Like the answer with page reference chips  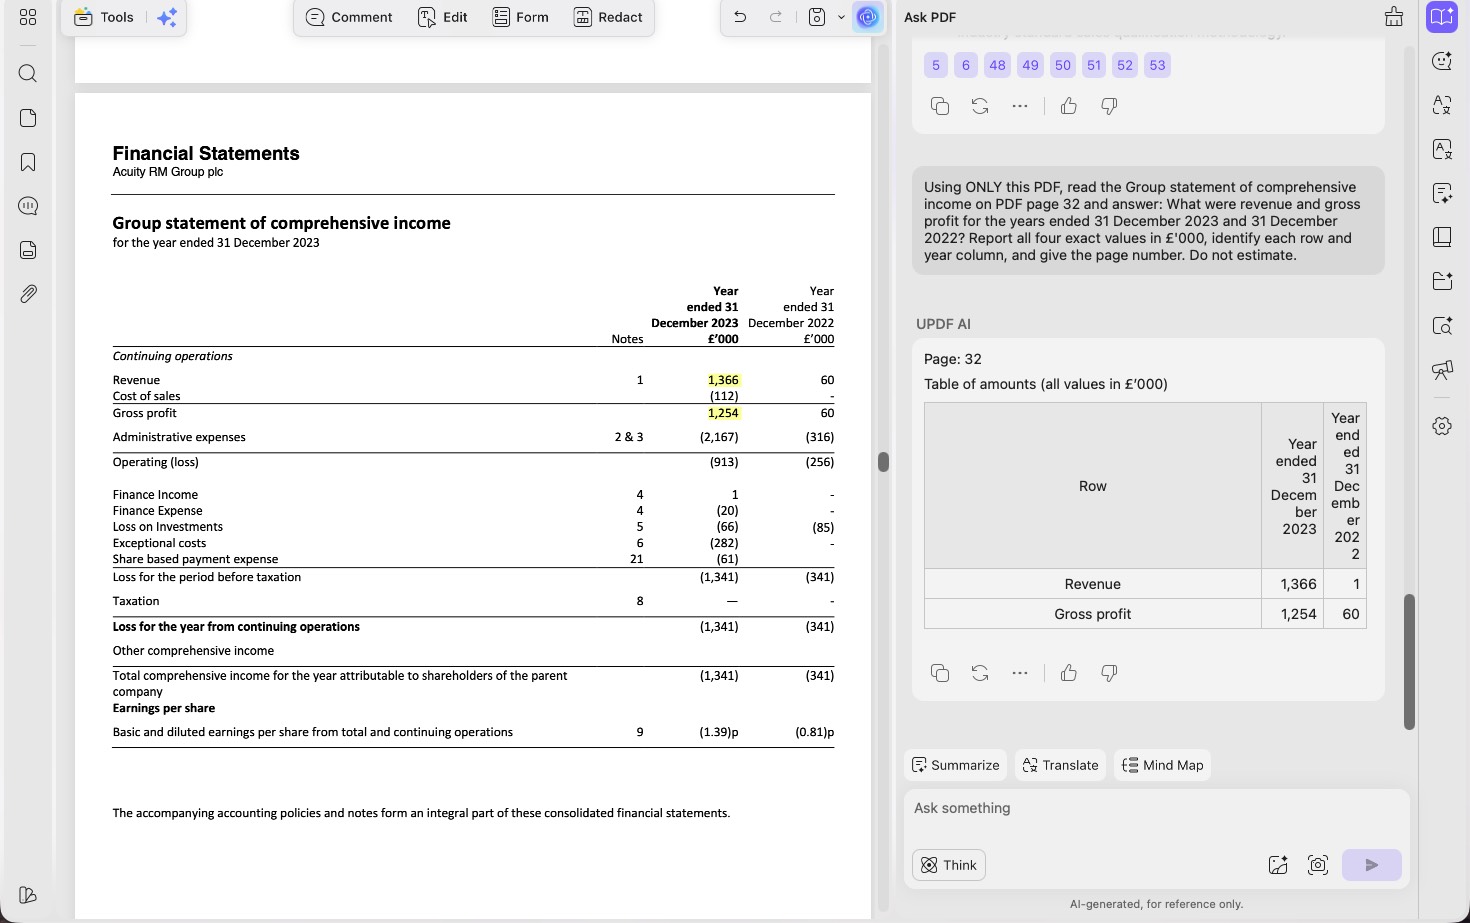(1069, 106)
